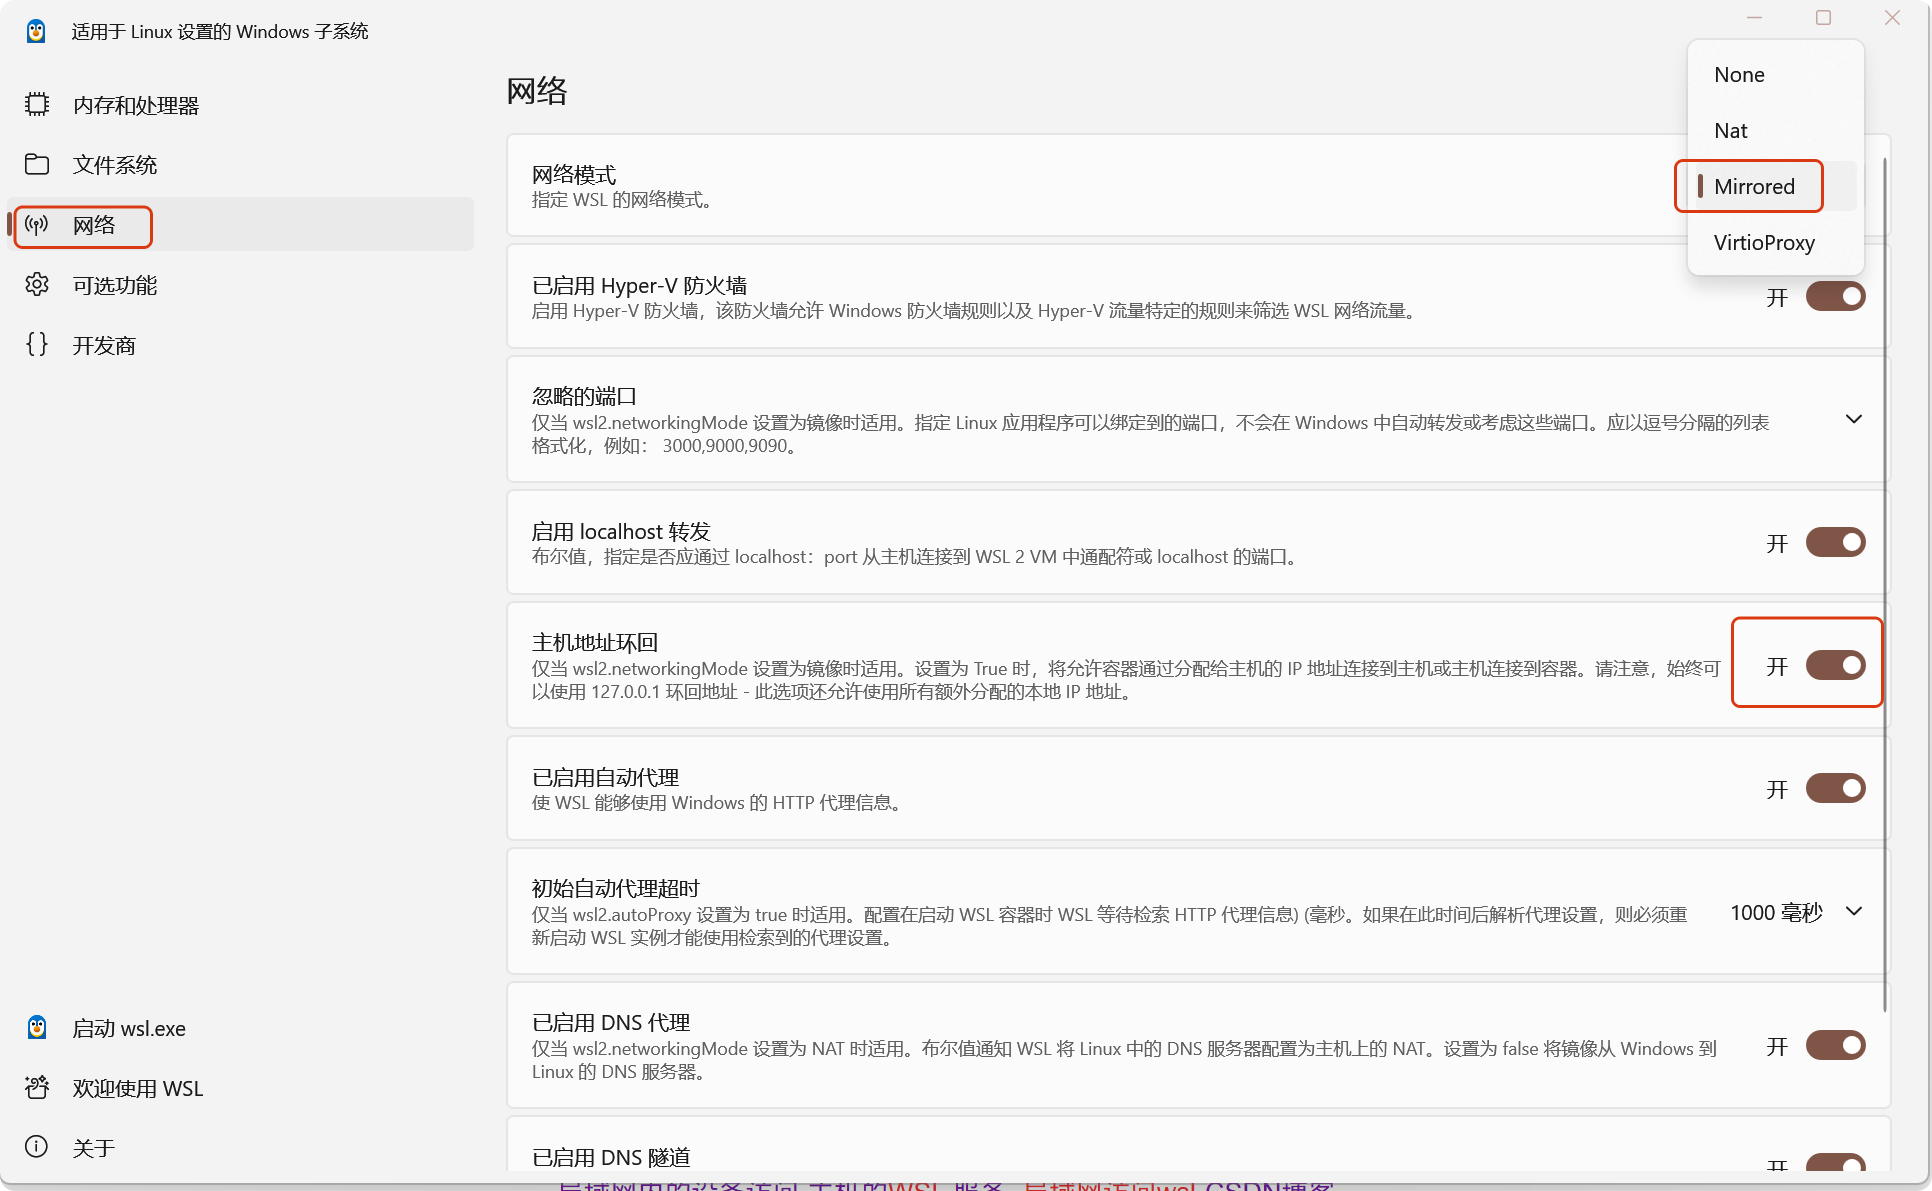Click the 指定 WSL 的网络模式 description
The image size is (1932, 1191).
pos(624,200)
